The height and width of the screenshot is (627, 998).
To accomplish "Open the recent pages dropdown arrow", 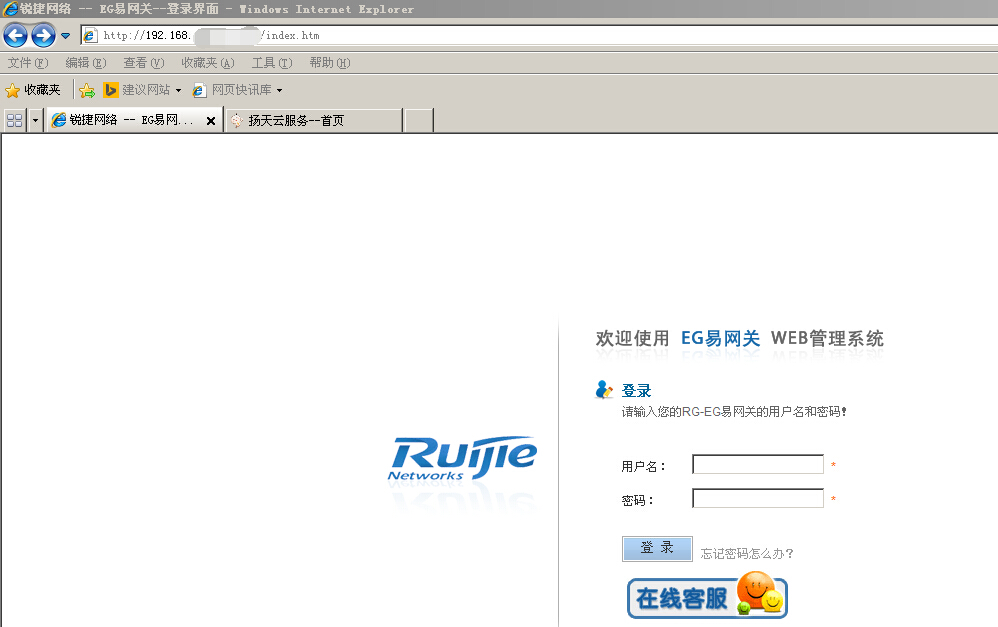I will (66, 36).
